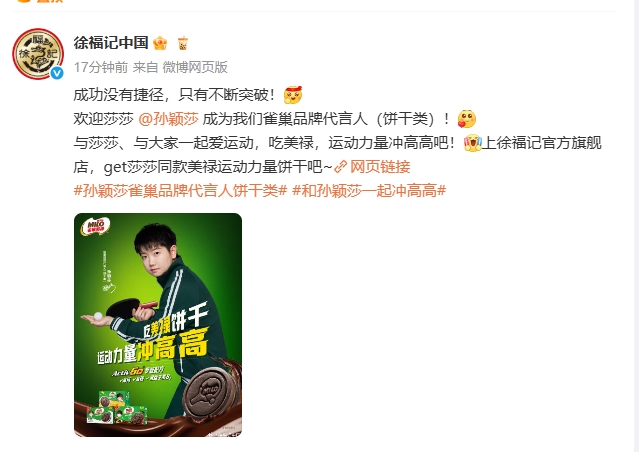Click the headband emoji after 只有不断突破
Screen dimensions: 639x452
pyautogui.click(x=293, y=95)
